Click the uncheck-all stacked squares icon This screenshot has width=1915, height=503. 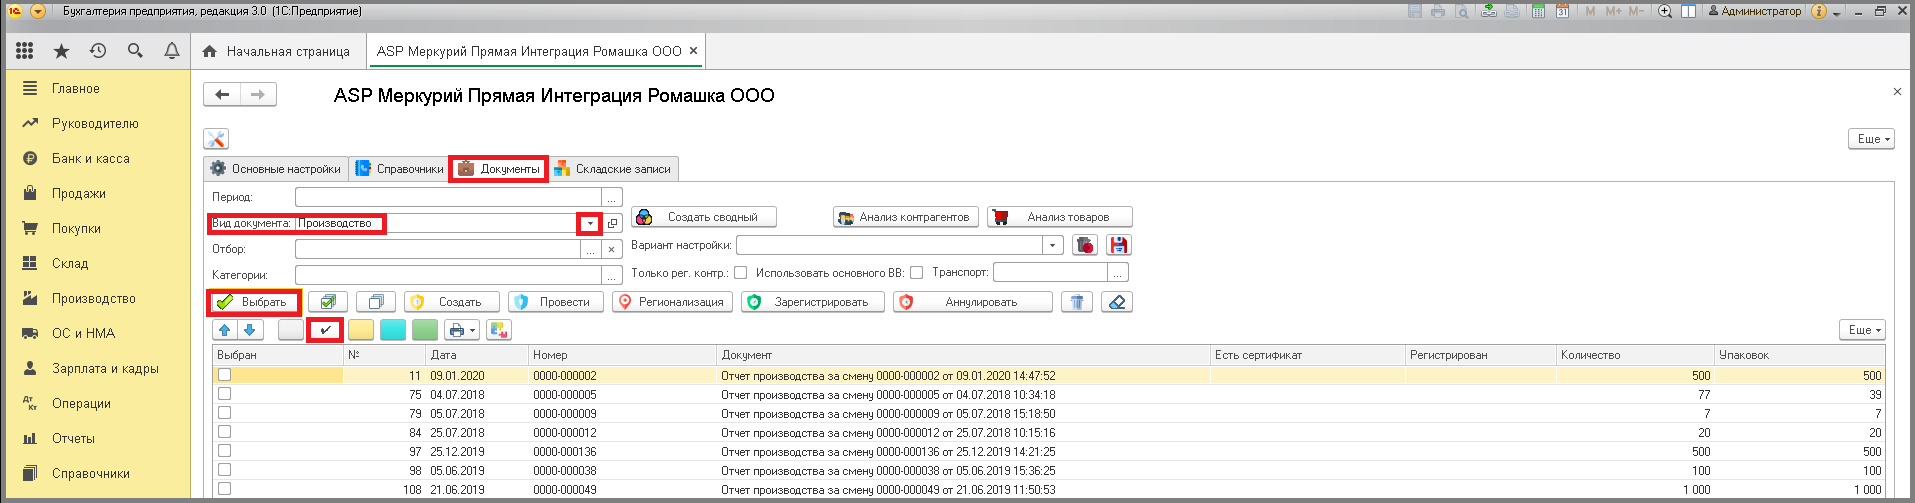coord(376,302)
